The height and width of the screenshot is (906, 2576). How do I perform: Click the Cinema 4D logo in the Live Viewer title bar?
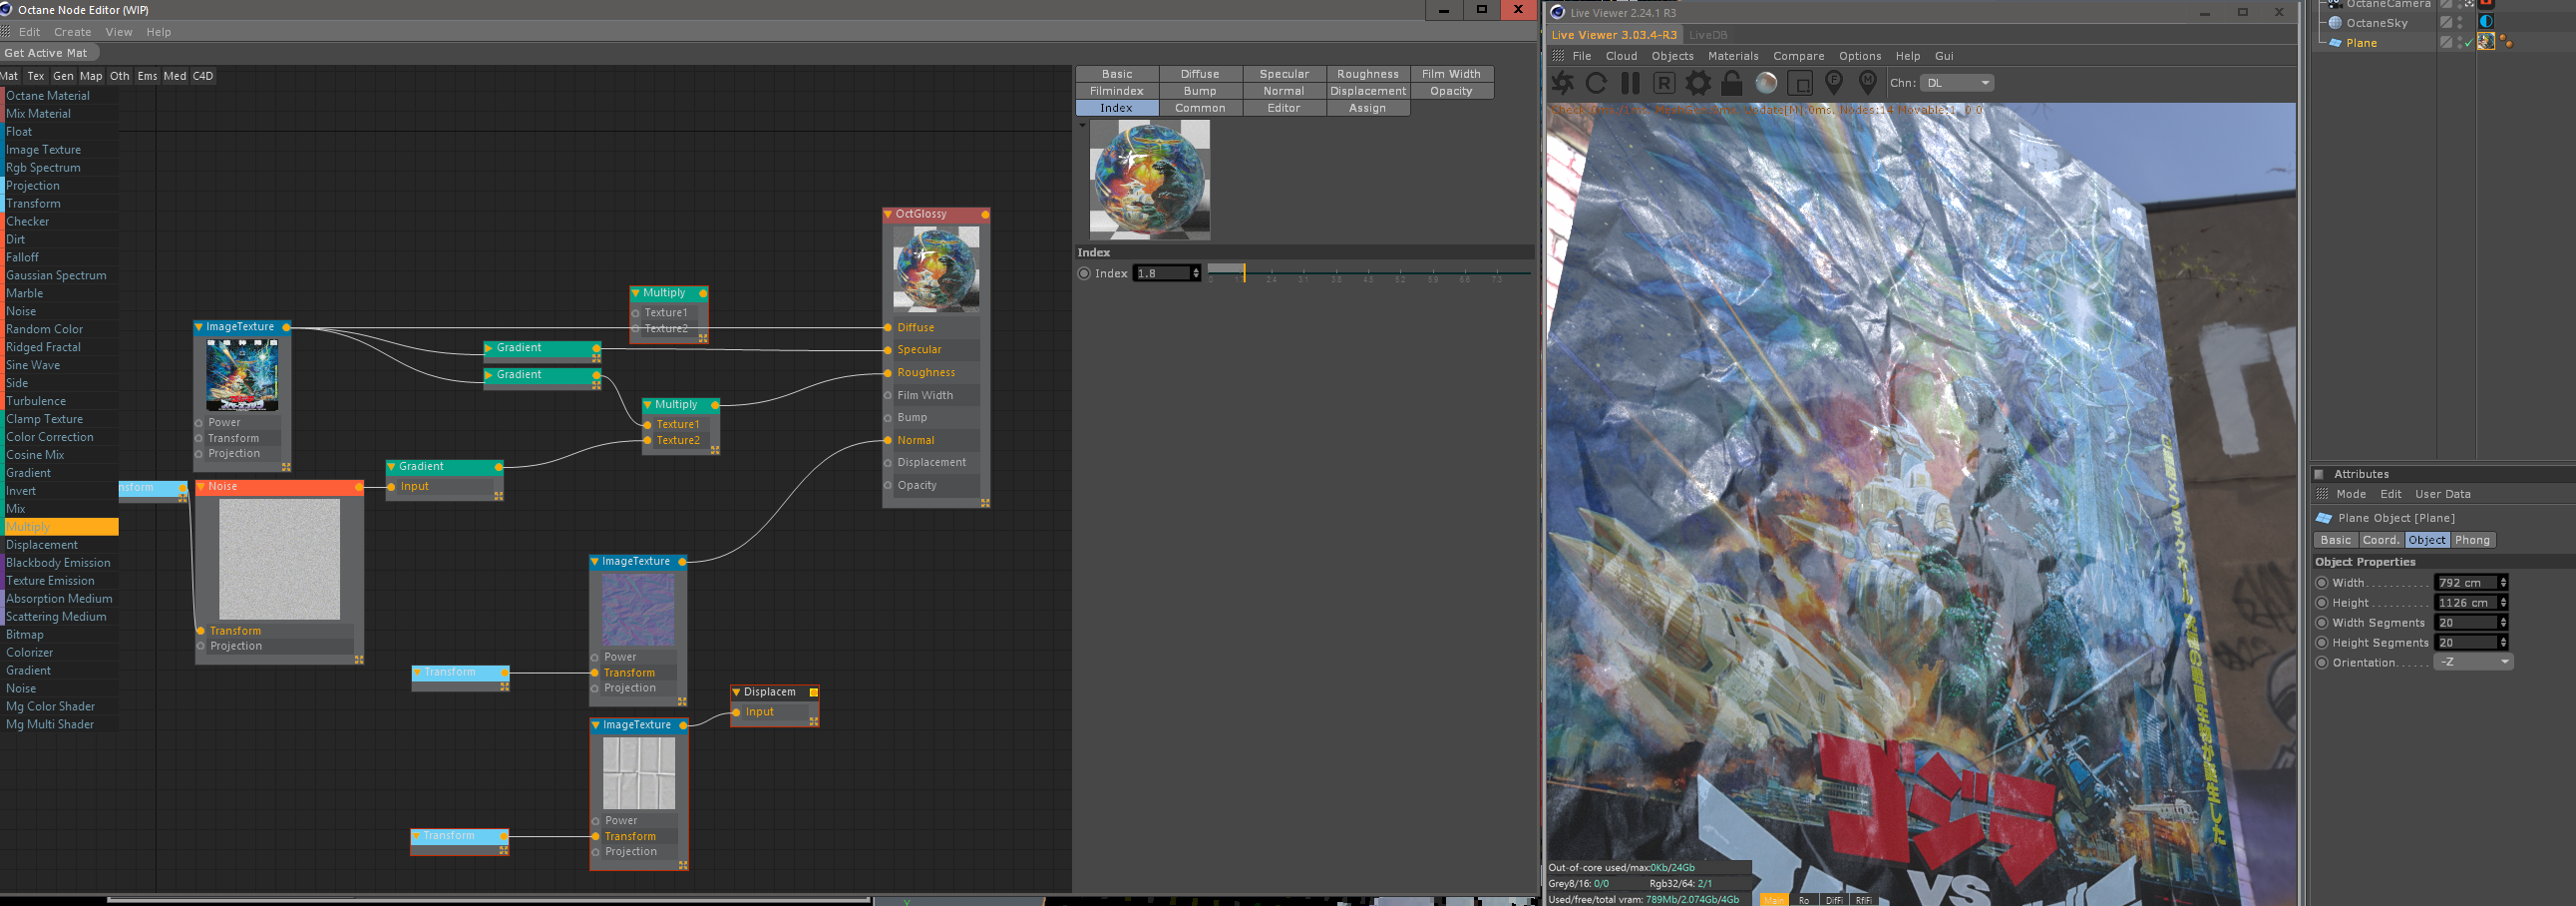1557,13
